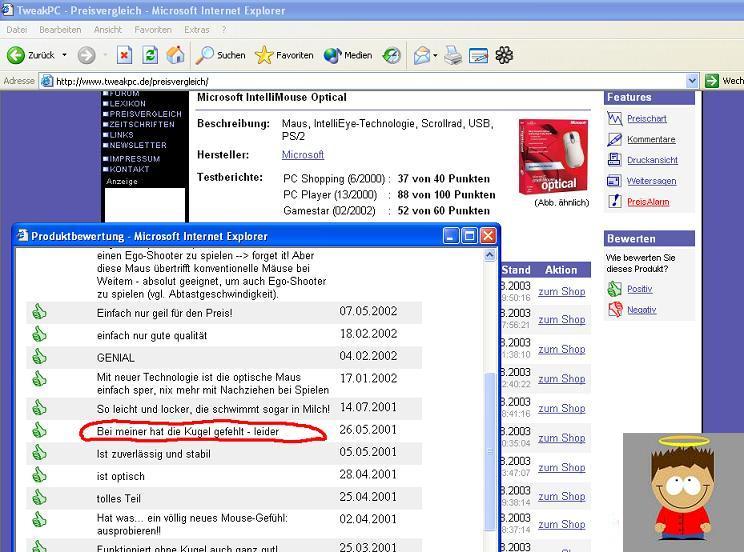
Task: Open the Suchen search panel
Action: [220, 56]
